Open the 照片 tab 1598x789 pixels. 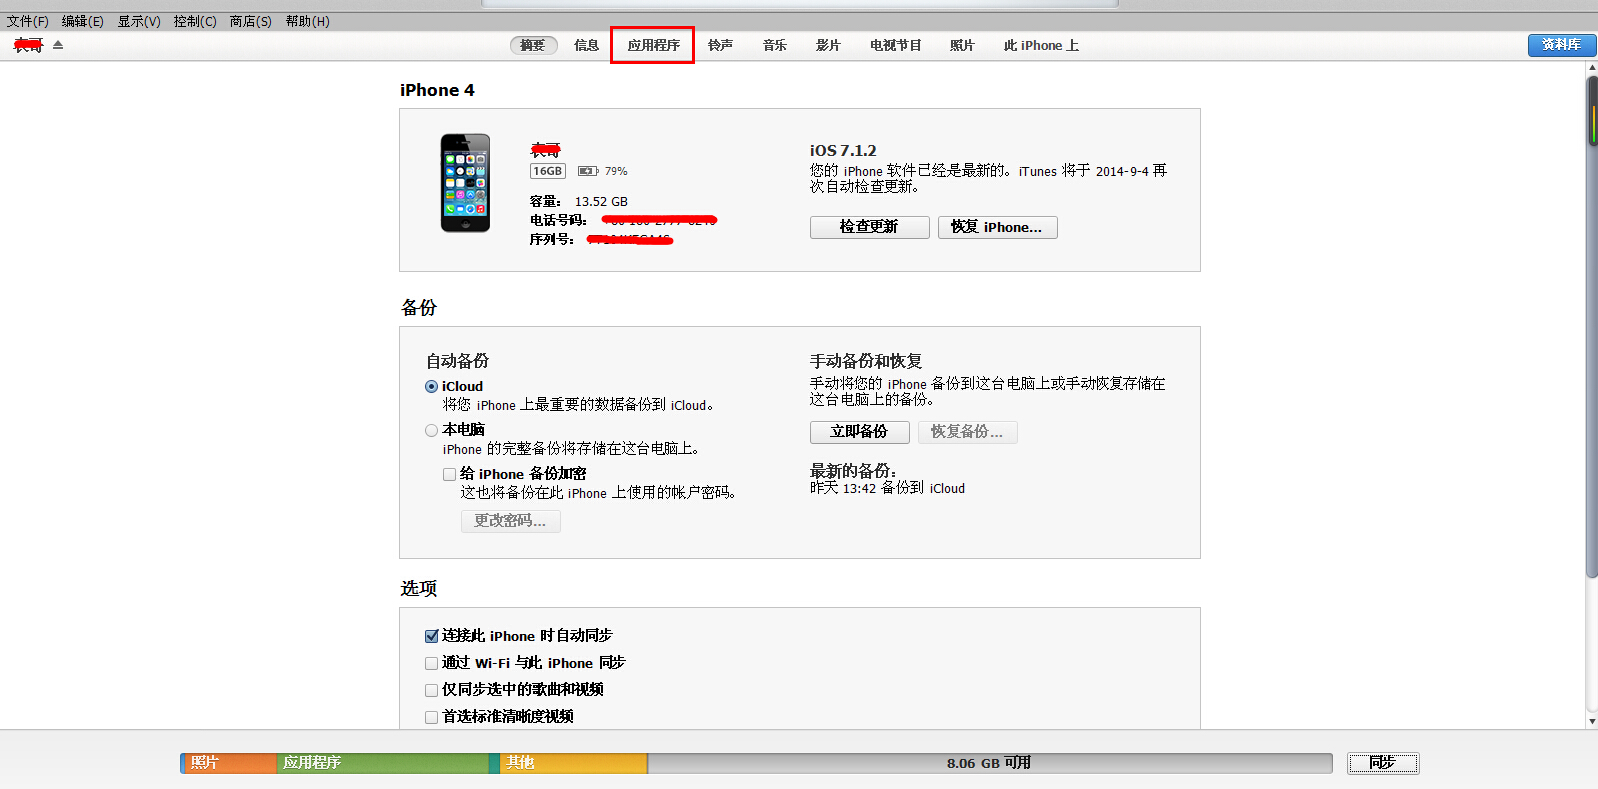962,45
